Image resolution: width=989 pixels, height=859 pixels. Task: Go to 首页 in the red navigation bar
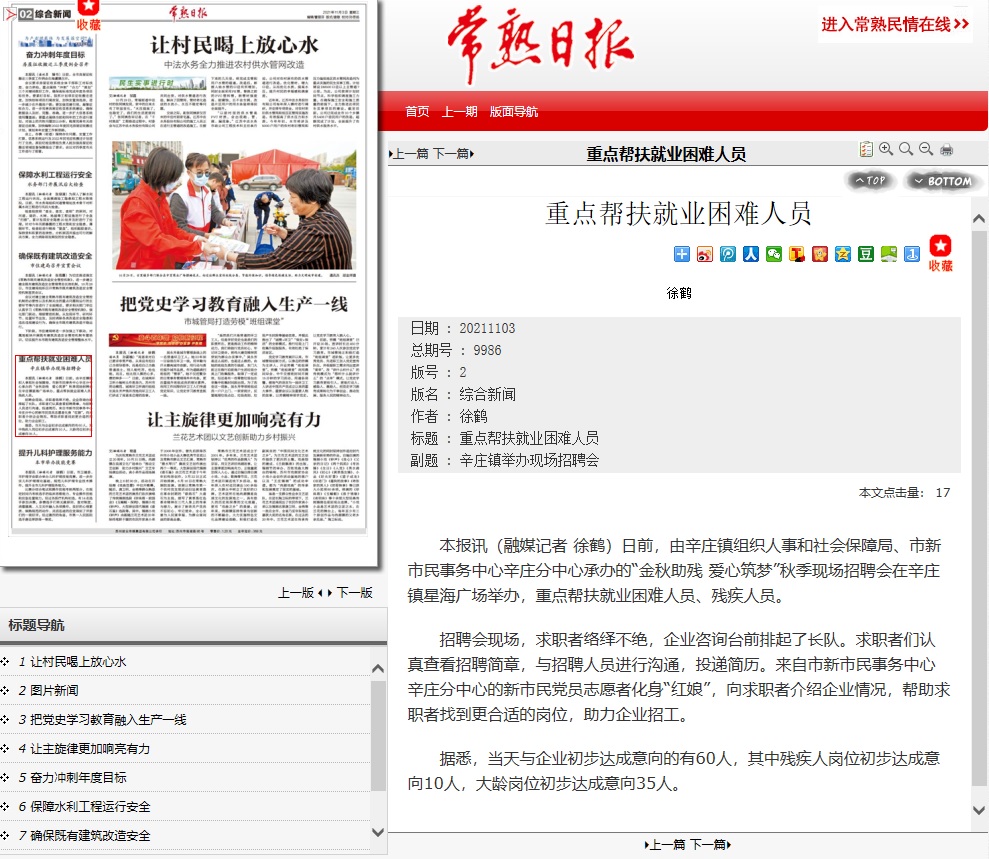417,112
